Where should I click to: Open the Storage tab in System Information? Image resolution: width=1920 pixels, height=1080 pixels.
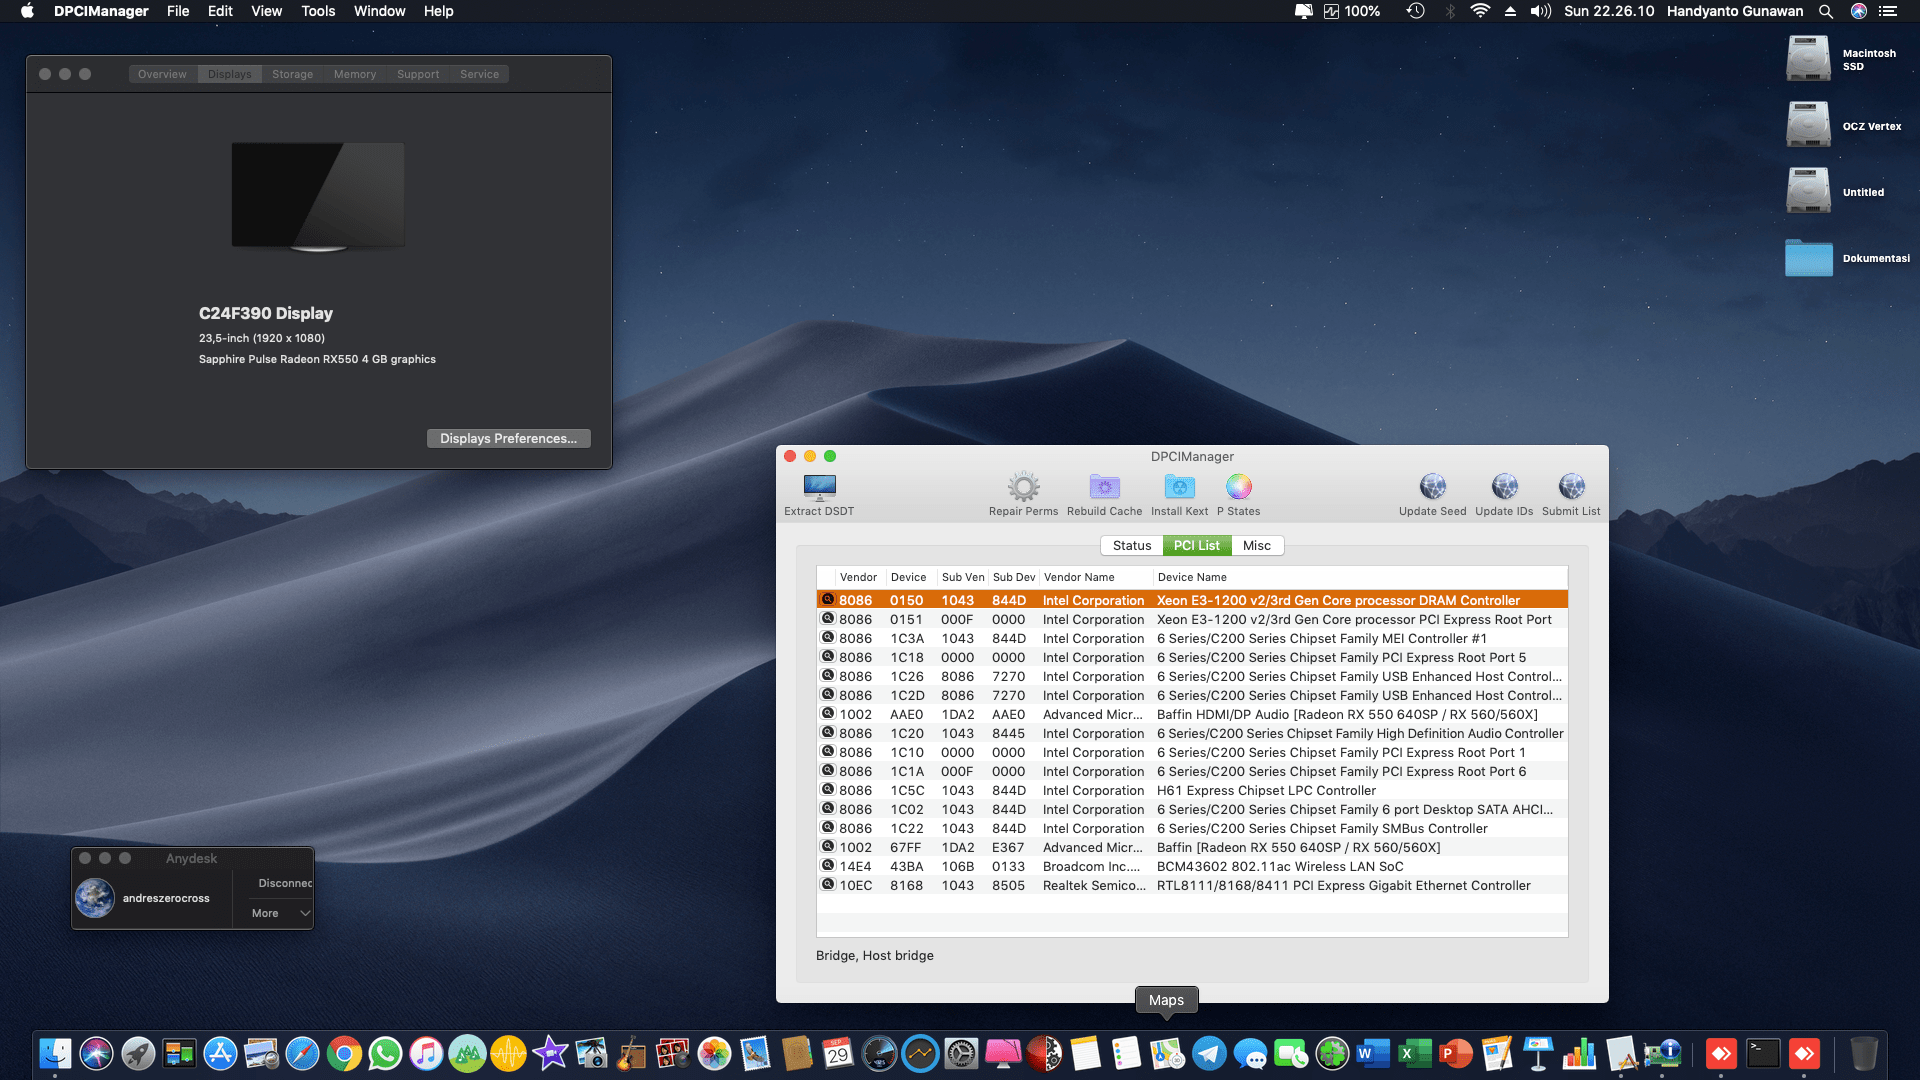[292, 73]
